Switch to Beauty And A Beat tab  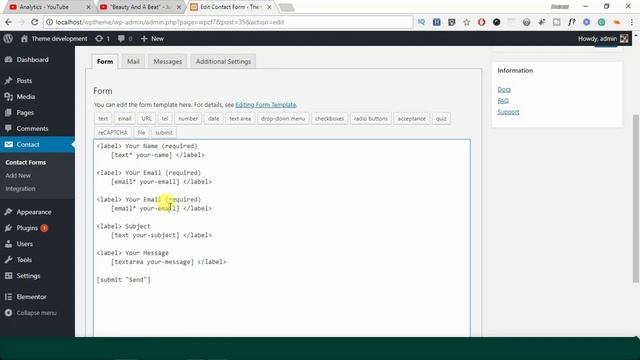(x=139, y=7)
